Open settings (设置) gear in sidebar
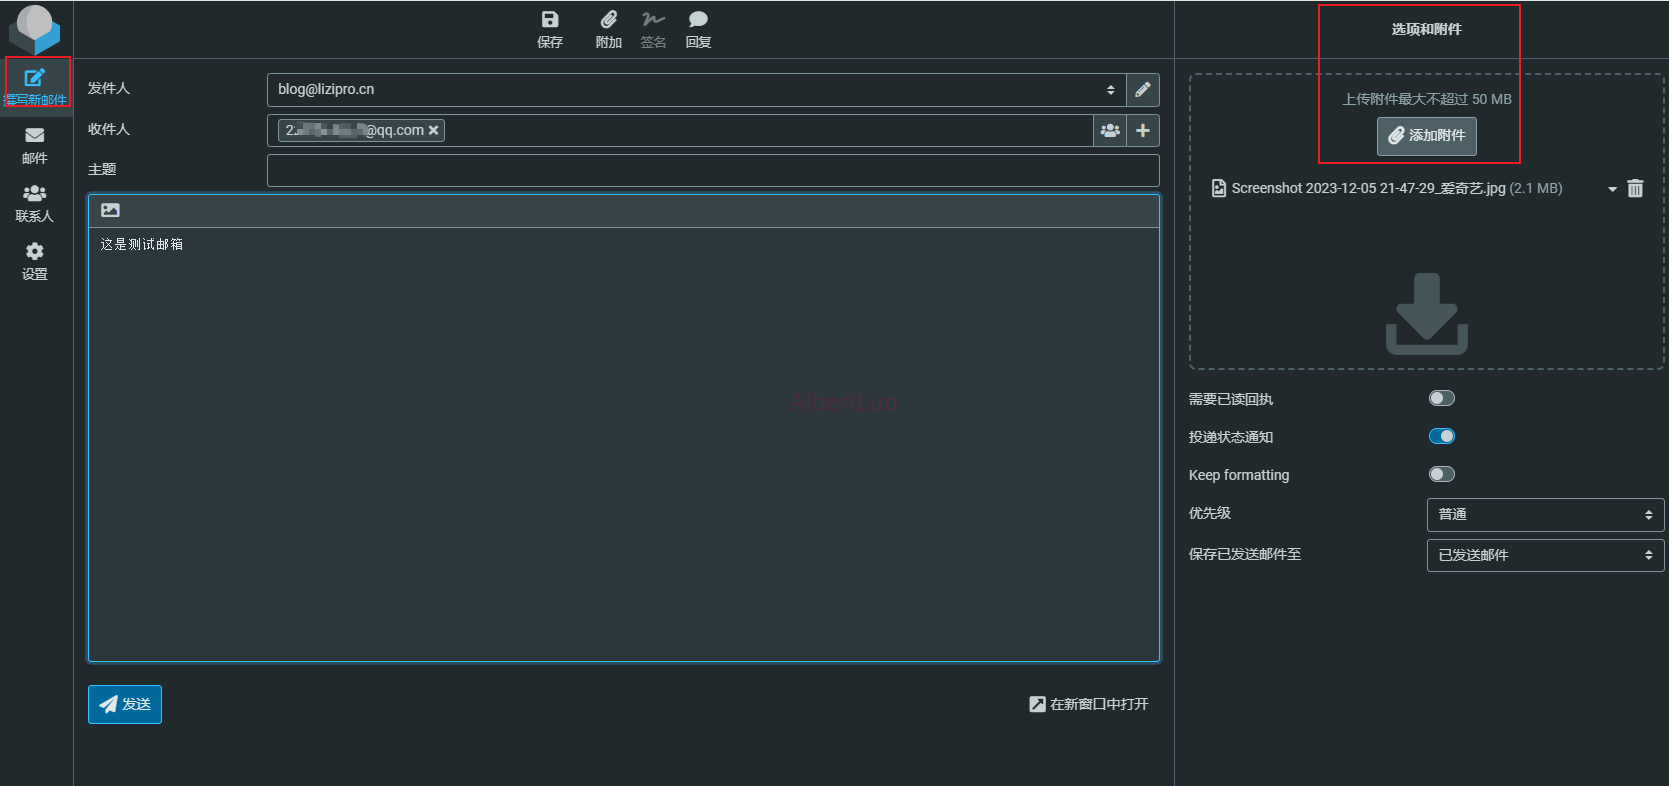 pos(35,261)
